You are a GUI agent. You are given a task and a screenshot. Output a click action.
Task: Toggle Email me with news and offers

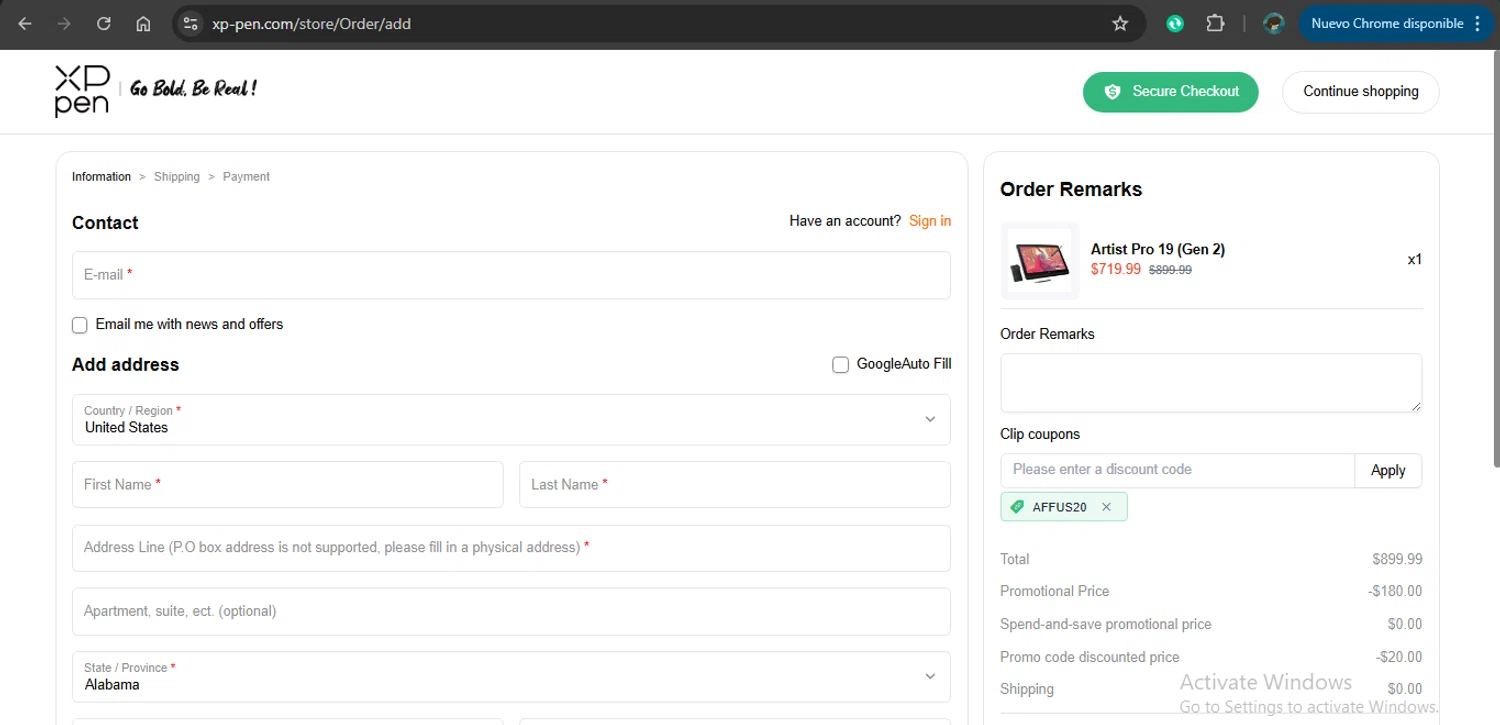[80, 325]
